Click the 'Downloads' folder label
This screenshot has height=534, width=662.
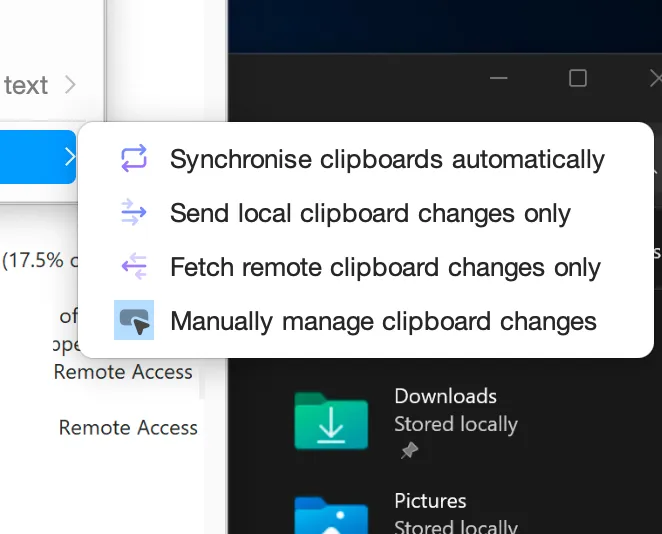(x=445, y=396)
